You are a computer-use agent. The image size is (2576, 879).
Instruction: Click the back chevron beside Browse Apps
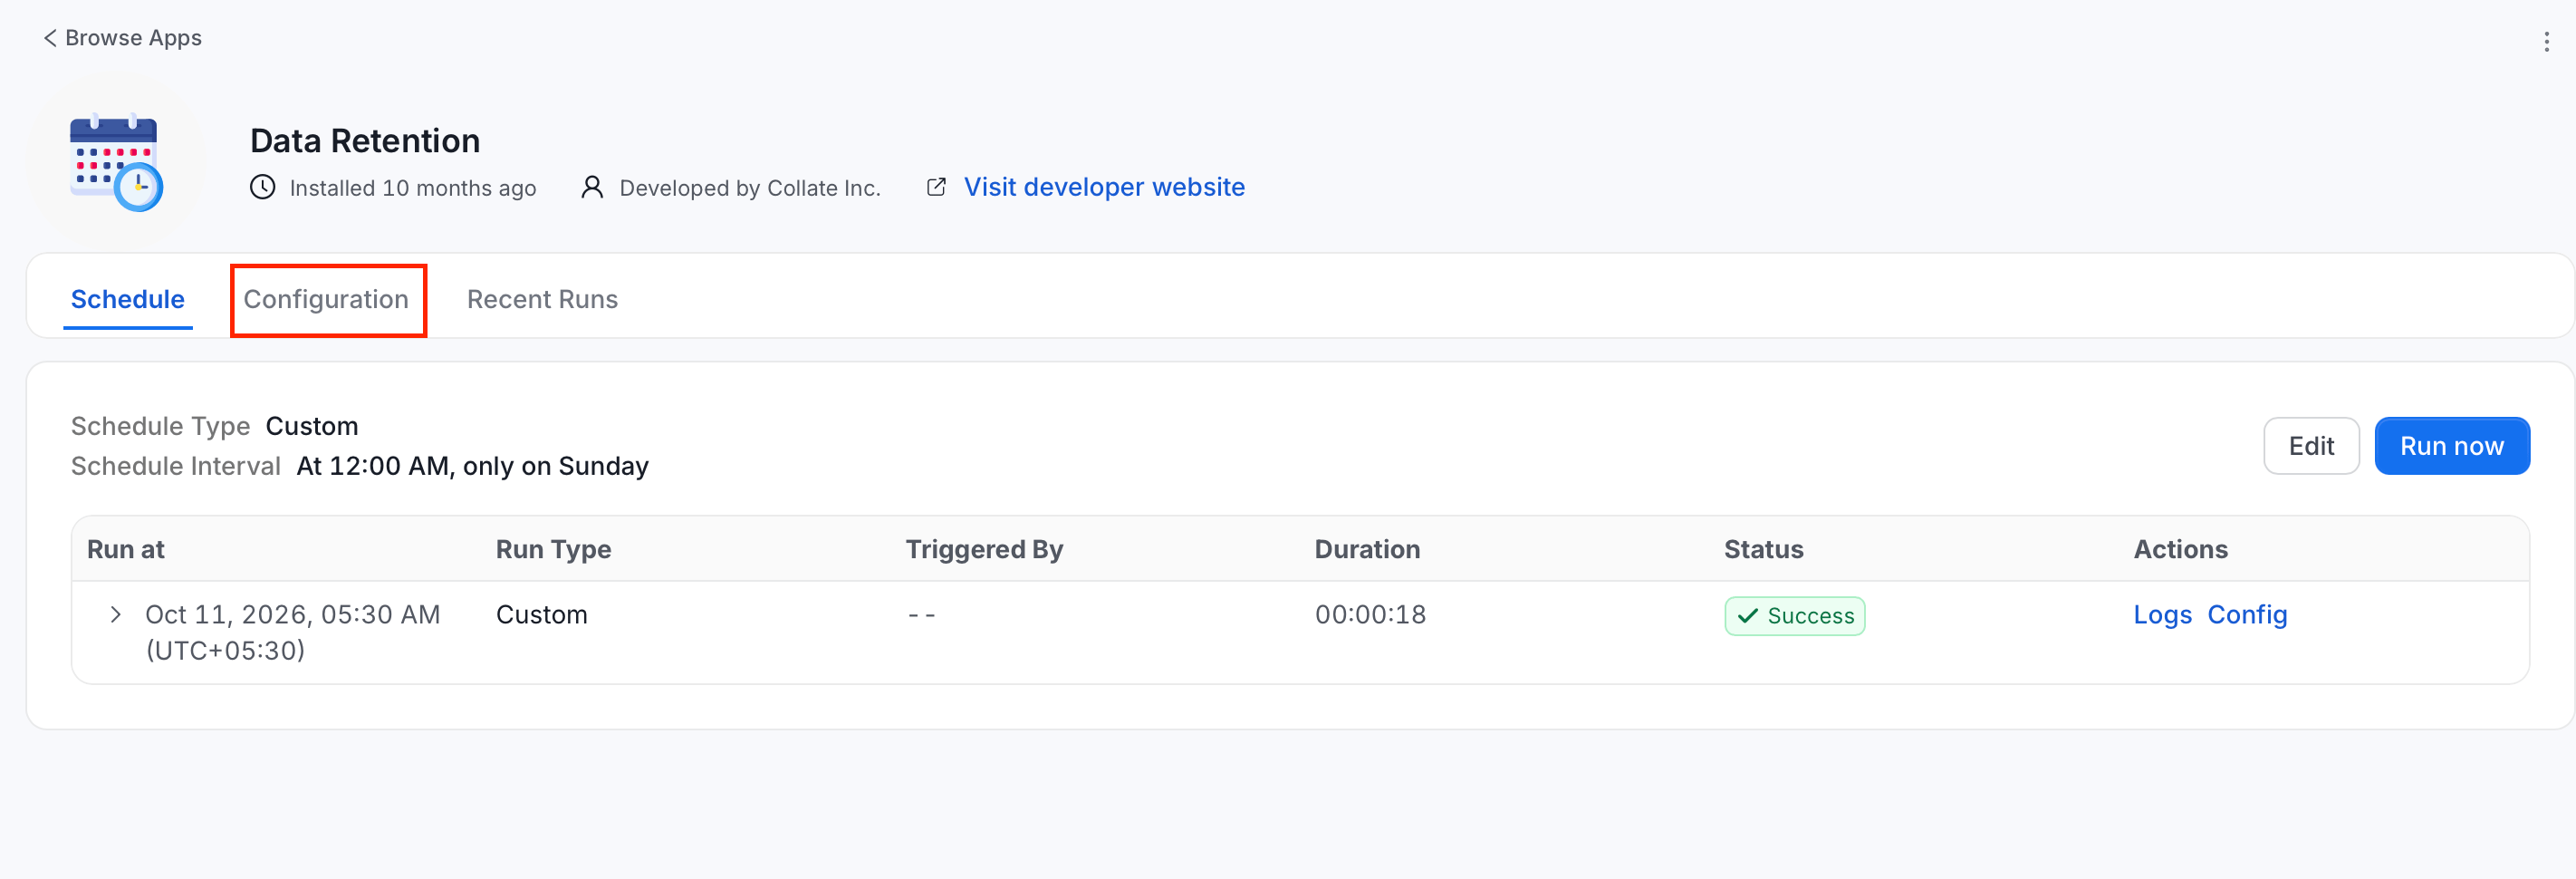click(x=50, y=38)
